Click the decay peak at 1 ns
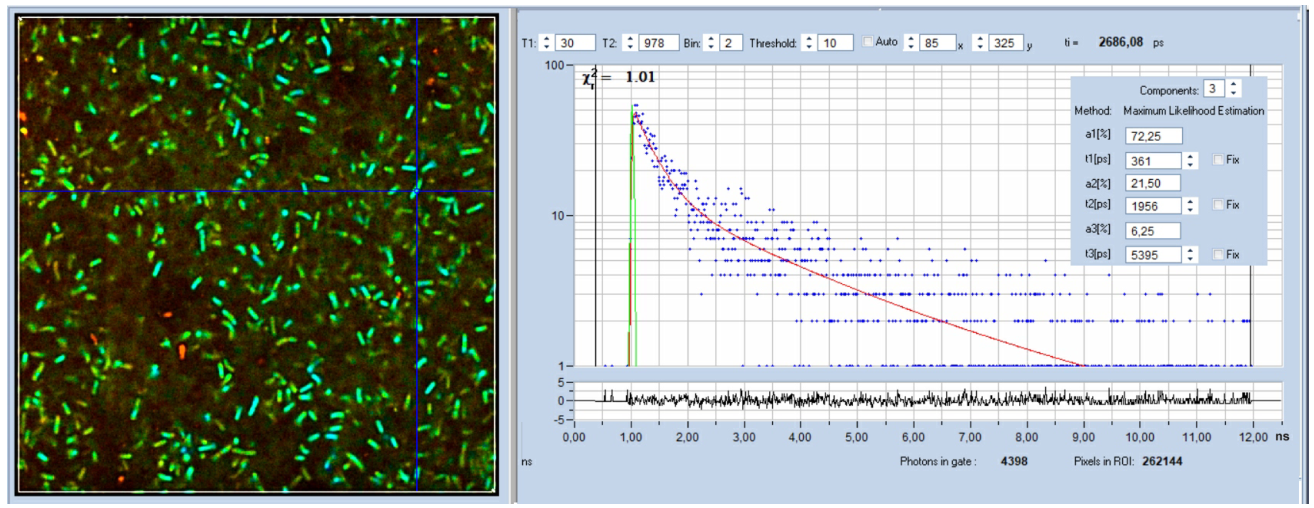Viewport: 1314px width, 508px height. pos(633,106)
